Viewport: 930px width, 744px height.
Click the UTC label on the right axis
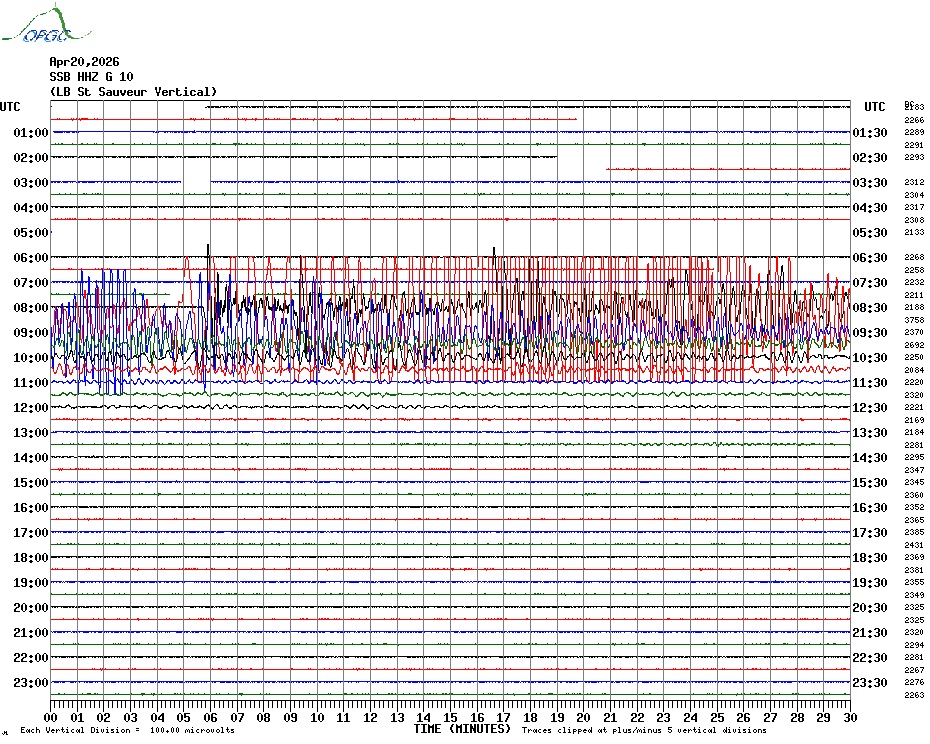pyautogui.click(x=875, y=107)
